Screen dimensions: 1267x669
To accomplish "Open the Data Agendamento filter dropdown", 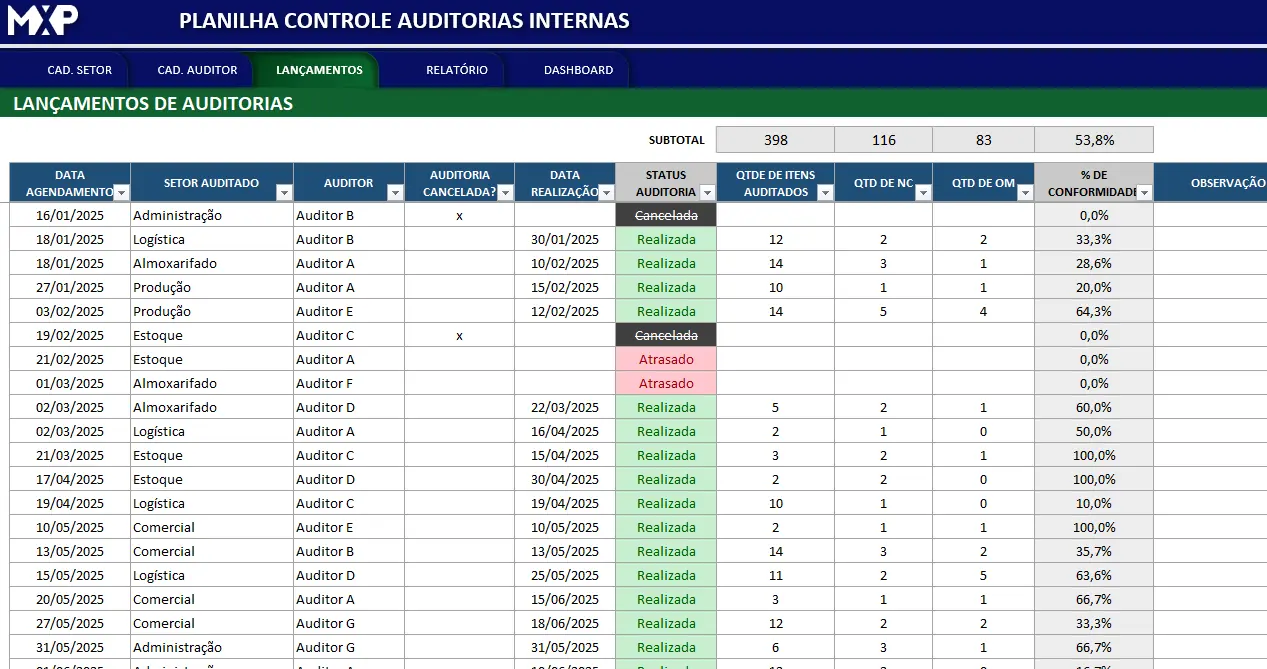I will [121, 192].
